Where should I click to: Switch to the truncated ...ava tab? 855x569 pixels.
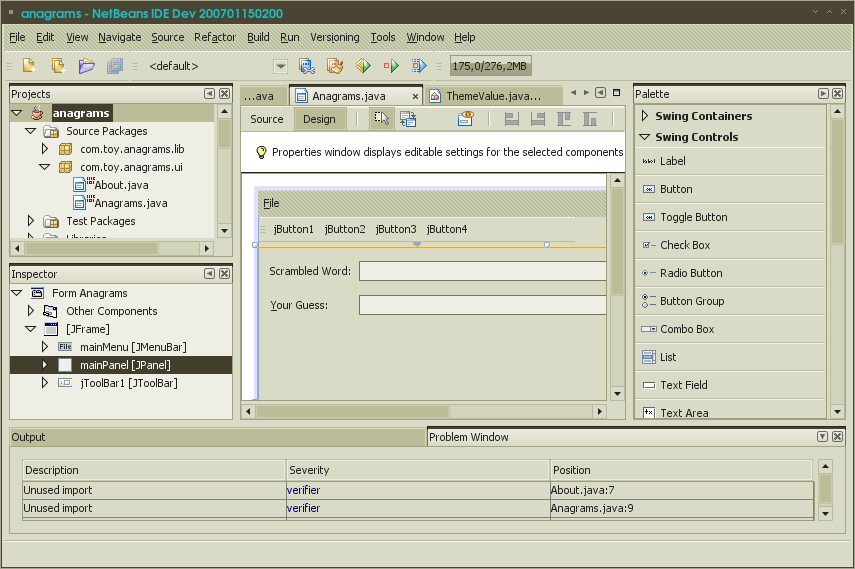coord(264,96)
